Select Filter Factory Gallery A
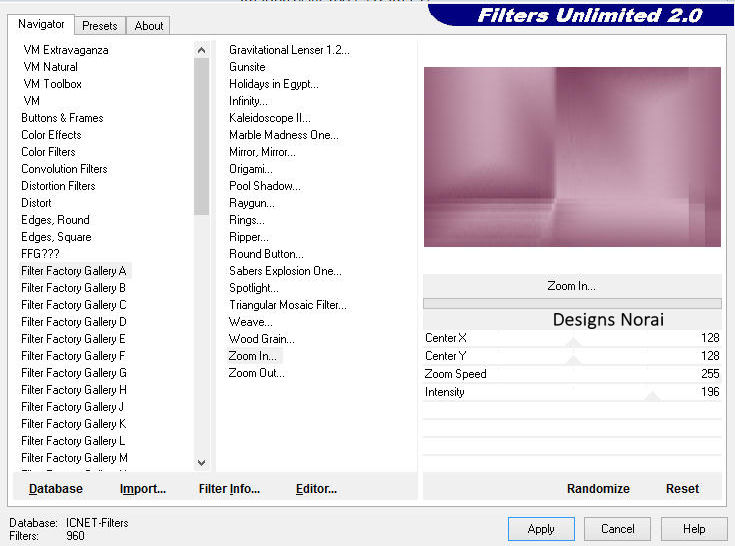The image size is (735, 546). [74, 271]
